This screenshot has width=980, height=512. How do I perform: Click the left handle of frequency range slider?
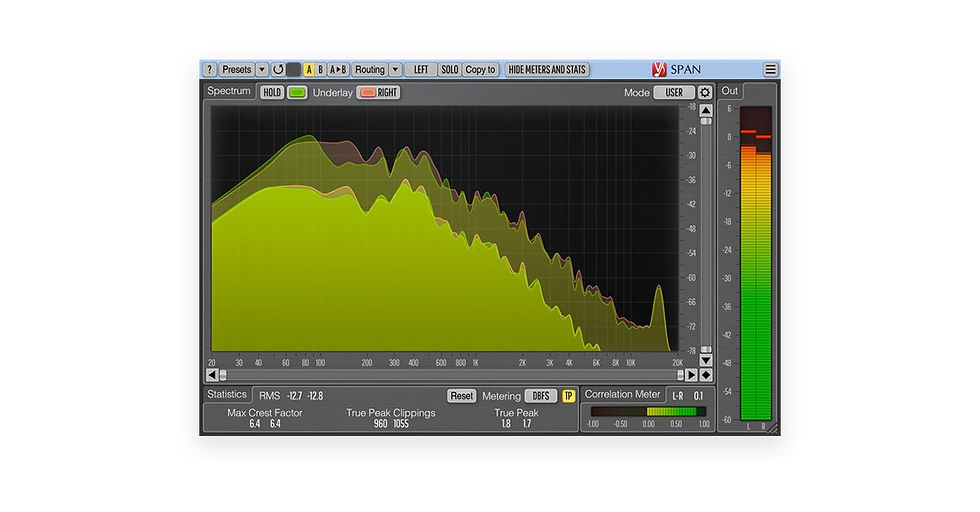223,375
